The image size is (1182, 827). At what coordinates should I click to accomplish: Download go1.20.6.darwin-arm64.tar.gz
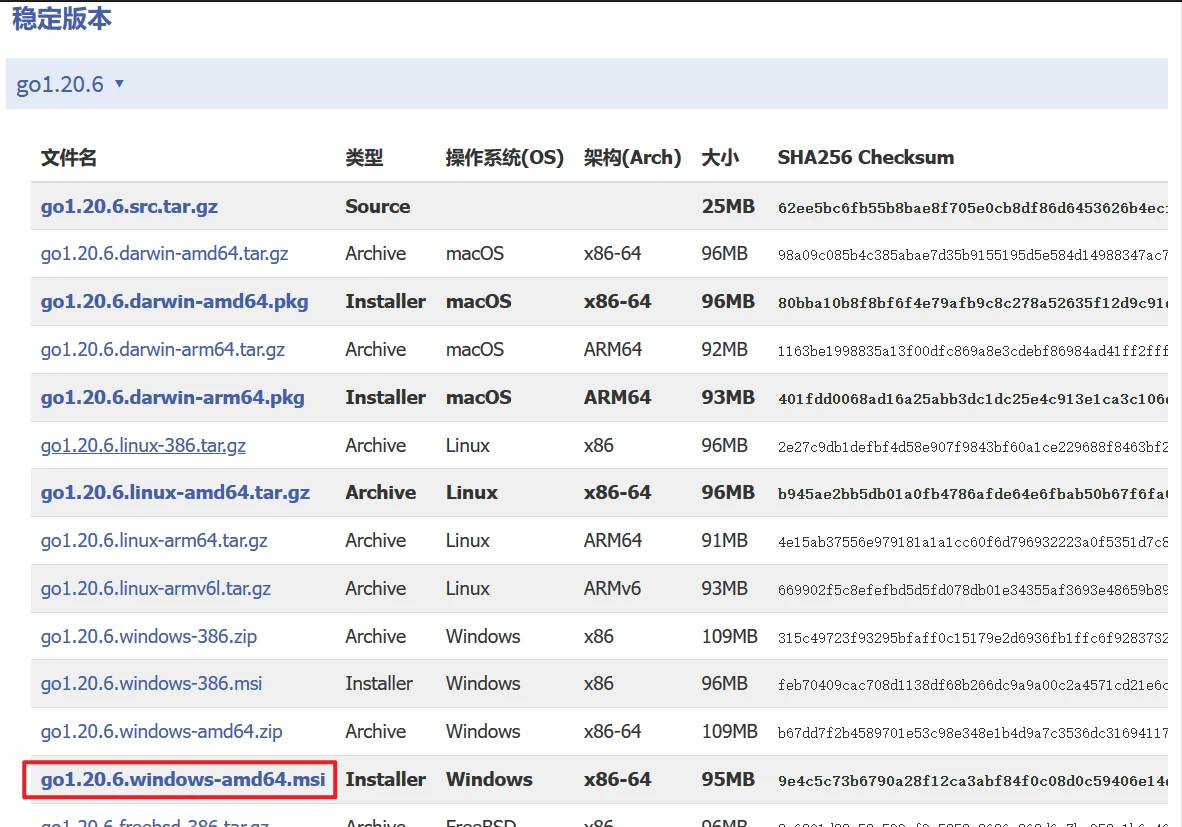point(163,350)
